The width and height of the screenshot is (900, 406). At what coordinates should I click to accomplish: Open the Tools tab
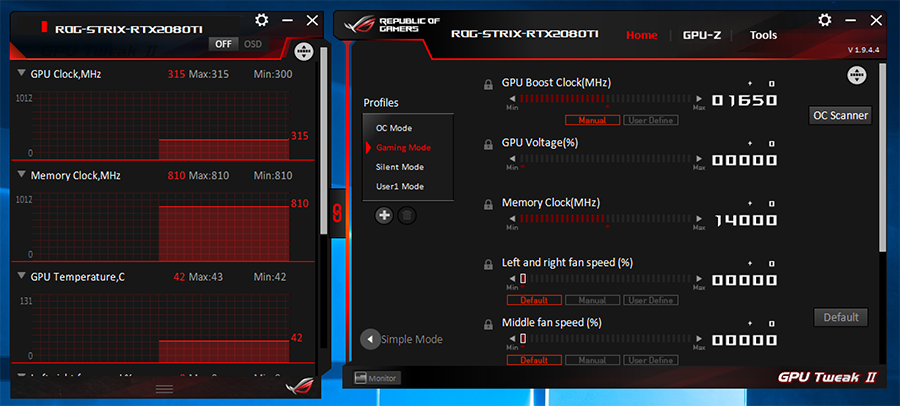pos(763,35)
